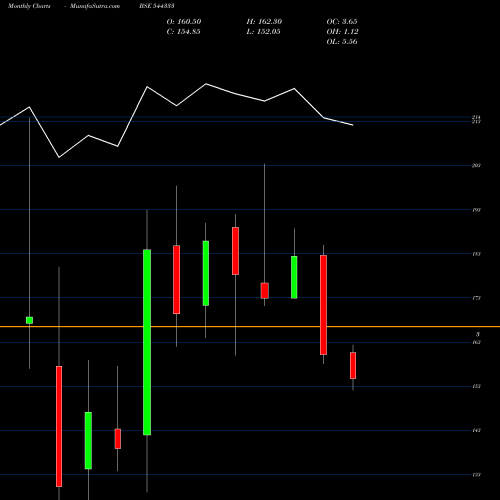Screen dimensions: 500x500
Task: Click the 153 price axis label
Action: click(476, 386)
